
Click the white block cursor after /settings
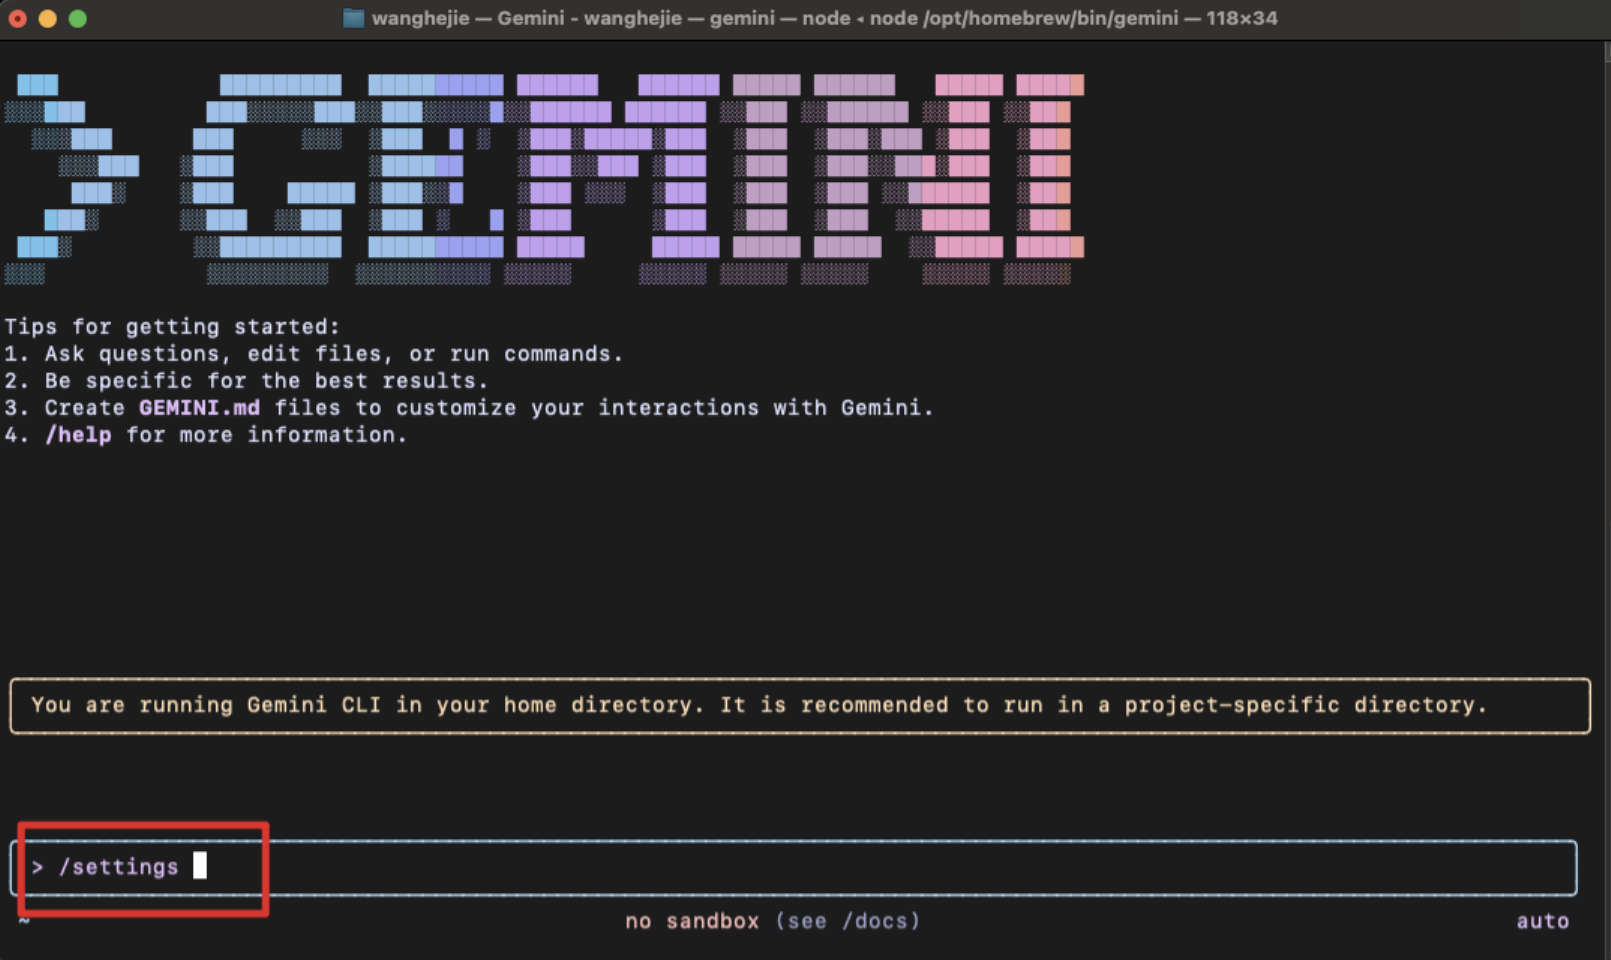200,866
